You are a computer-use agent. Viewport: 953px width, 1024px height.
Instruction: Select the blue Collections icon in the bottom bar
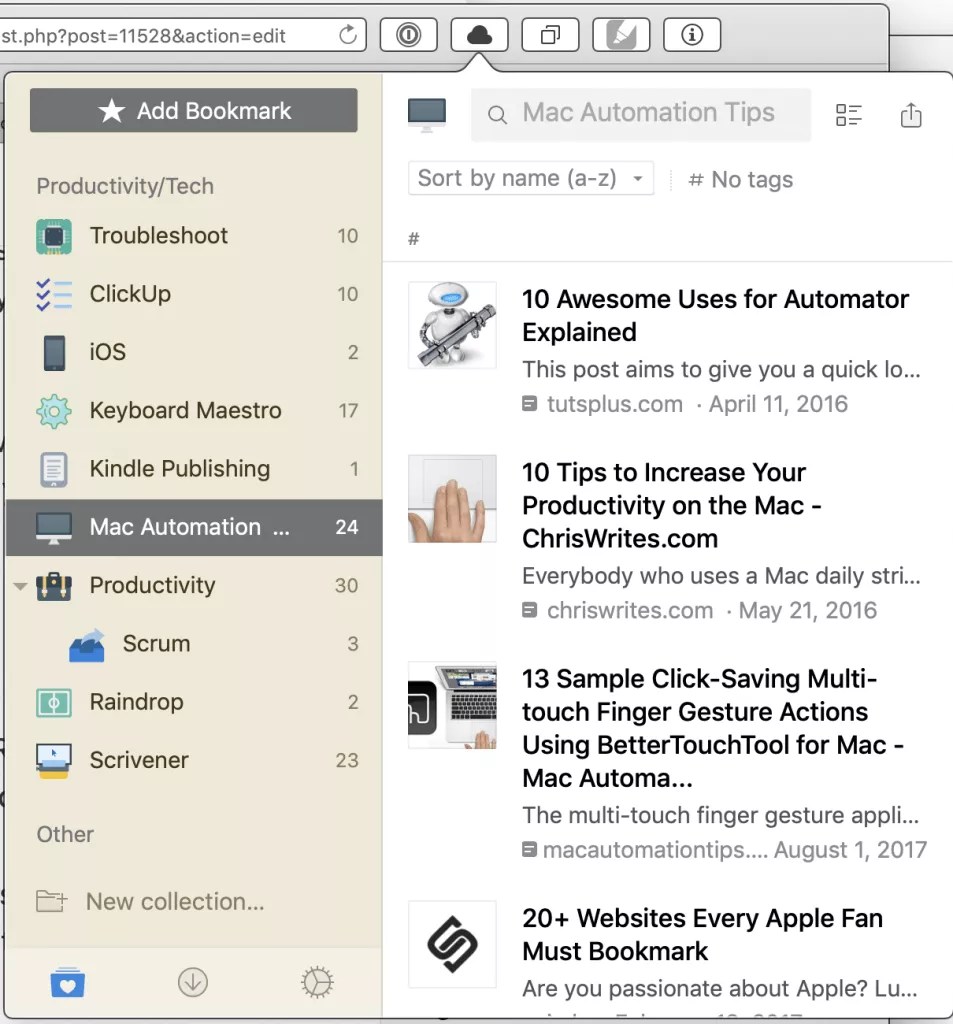point(67,982)
